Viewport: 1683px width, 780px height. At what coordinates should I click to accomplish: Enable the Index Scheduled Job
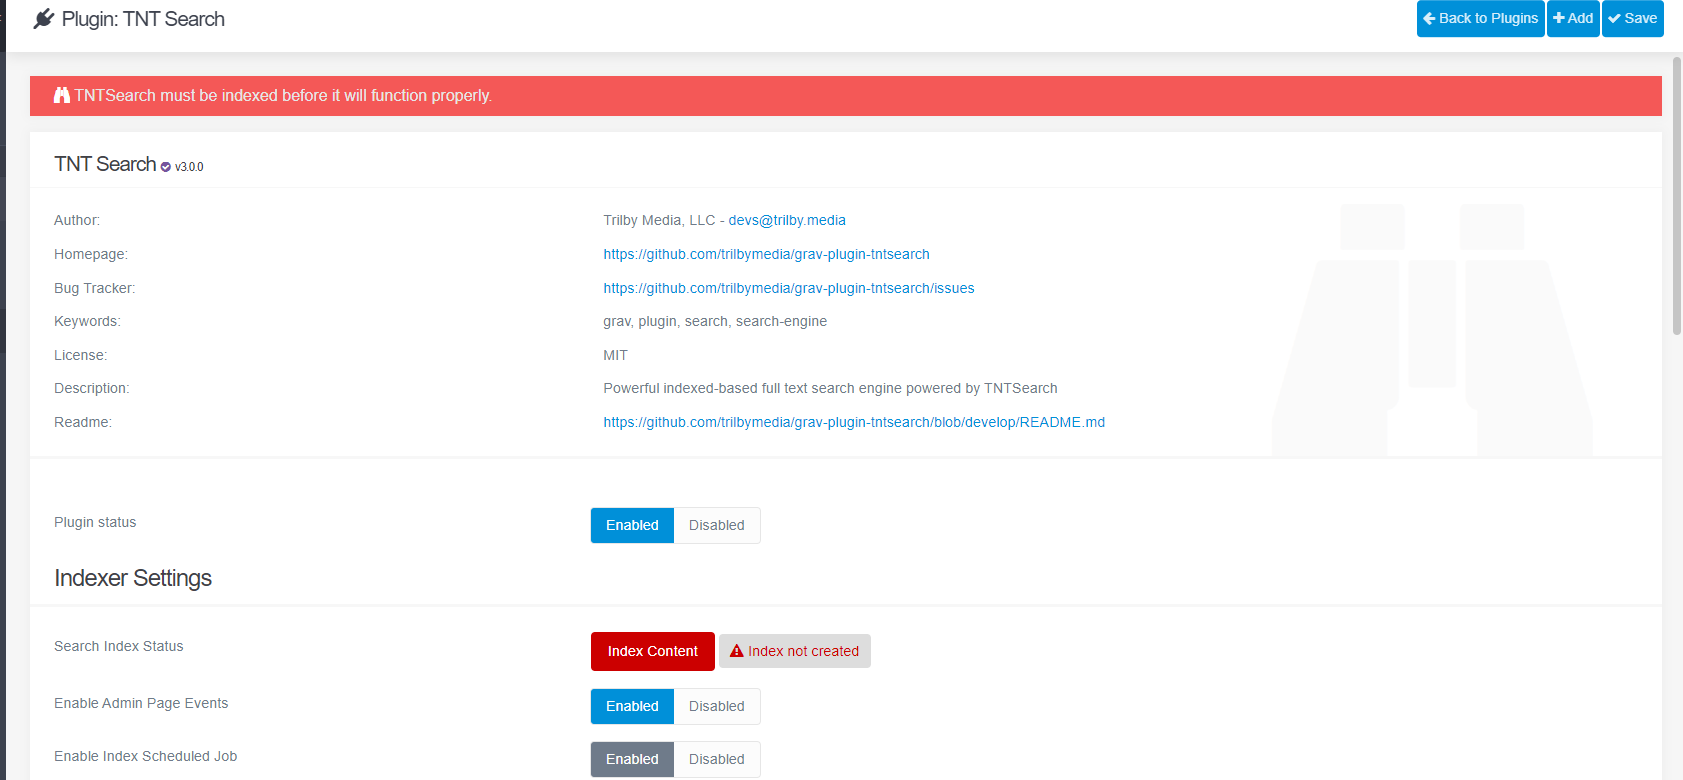pos(632,759)
